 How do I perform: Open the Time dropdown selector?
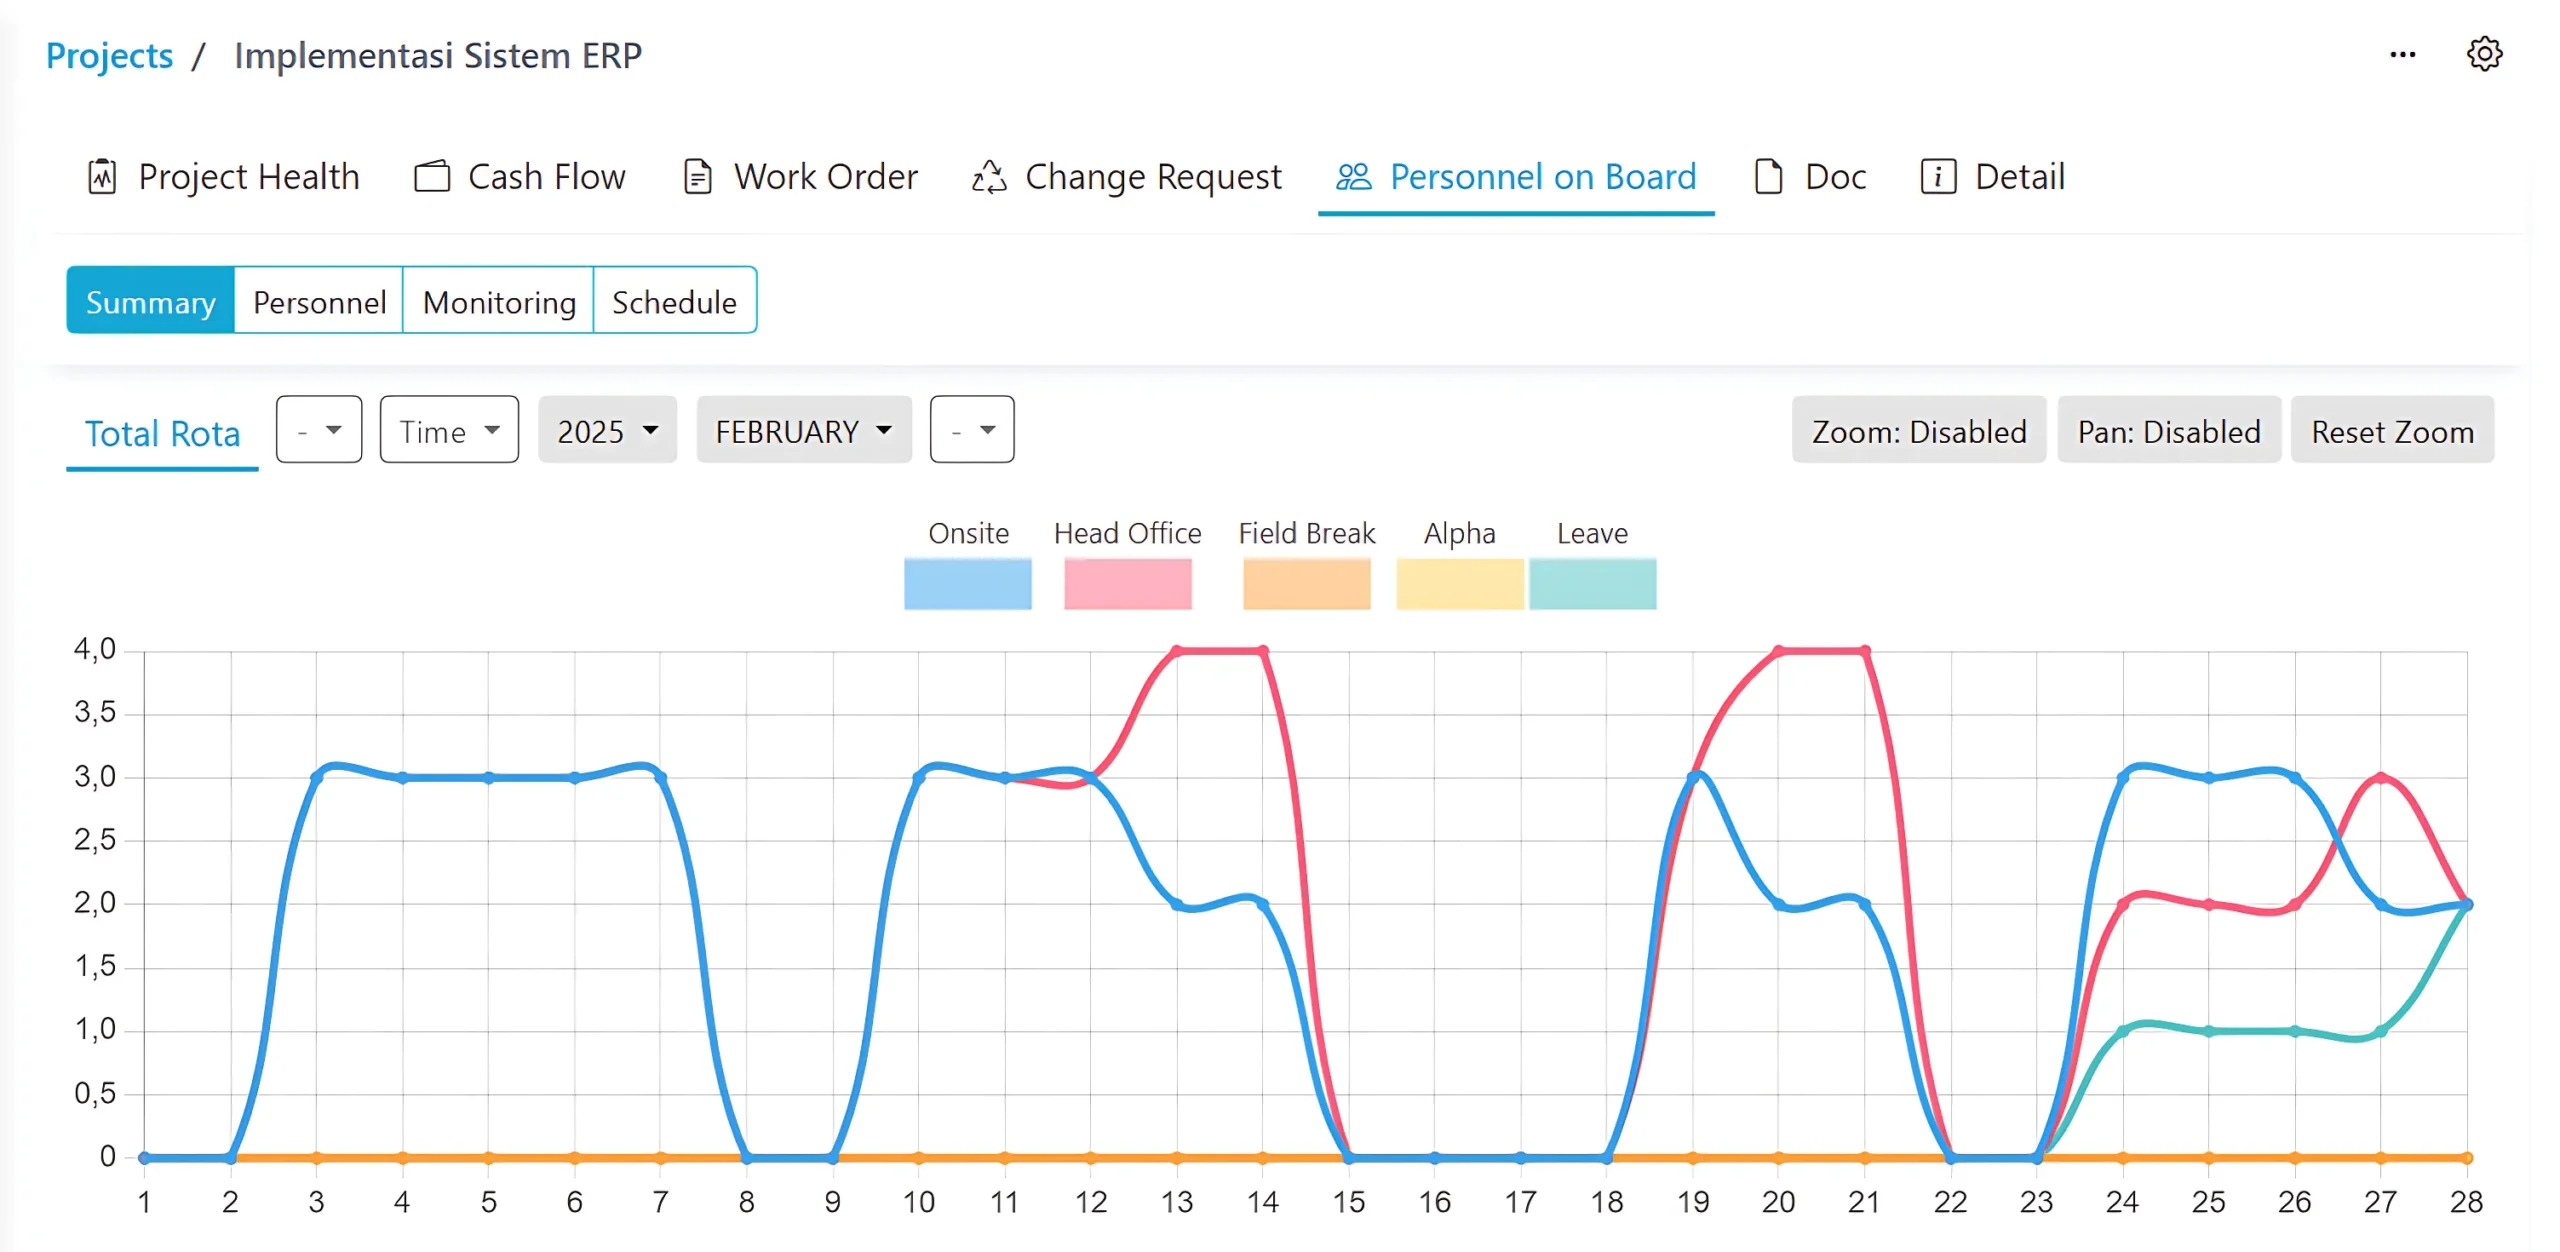pos(449,431)
